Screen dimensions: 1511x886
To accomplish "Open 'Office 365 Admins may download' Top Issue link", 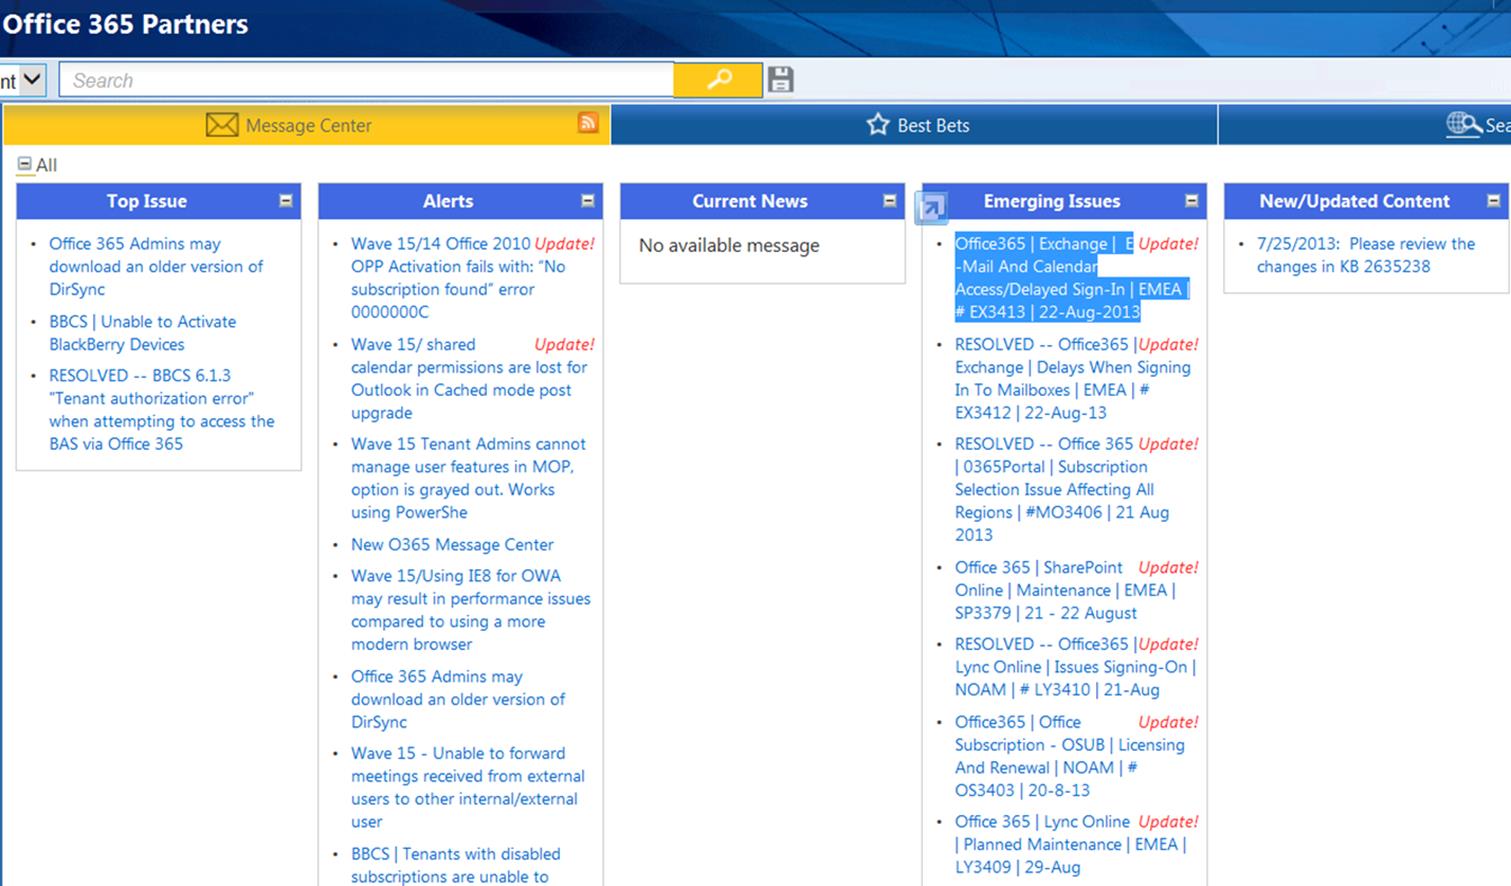I will [156, 266].
